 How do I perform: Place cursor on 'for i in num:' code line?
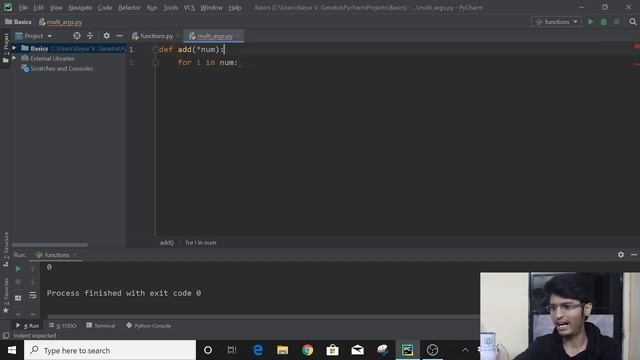208,62
